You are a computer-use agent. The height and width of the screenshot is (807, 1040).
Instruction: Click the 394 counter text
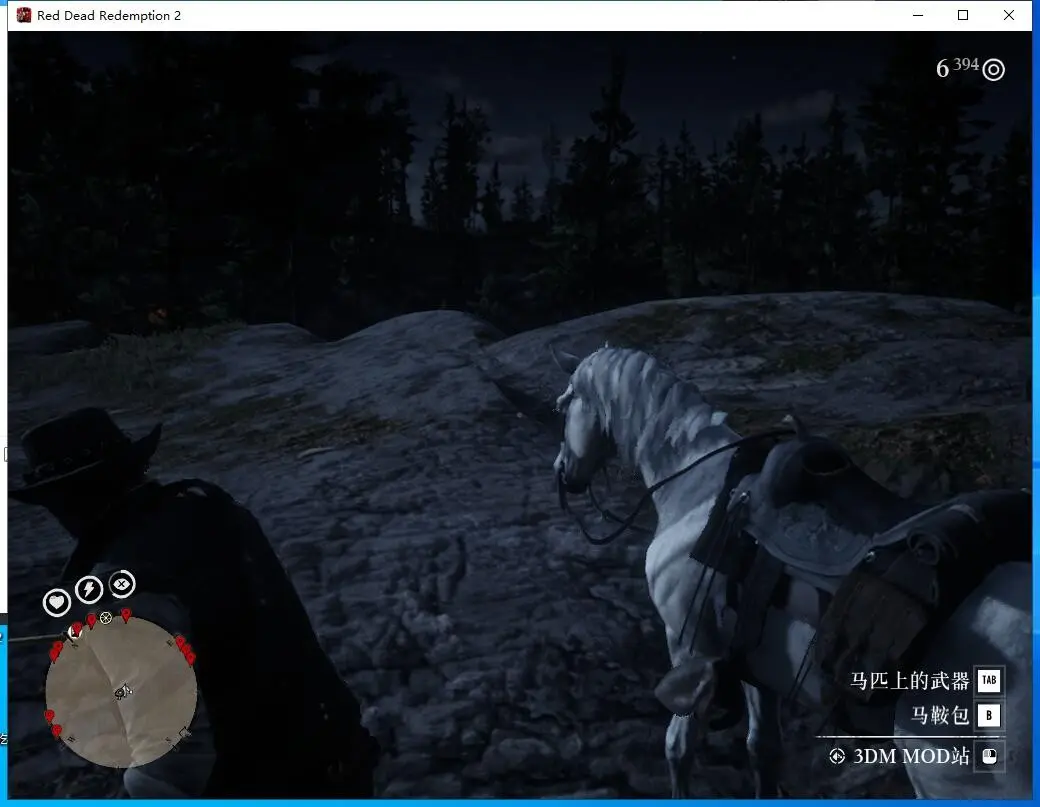click(x=966, y=64)
